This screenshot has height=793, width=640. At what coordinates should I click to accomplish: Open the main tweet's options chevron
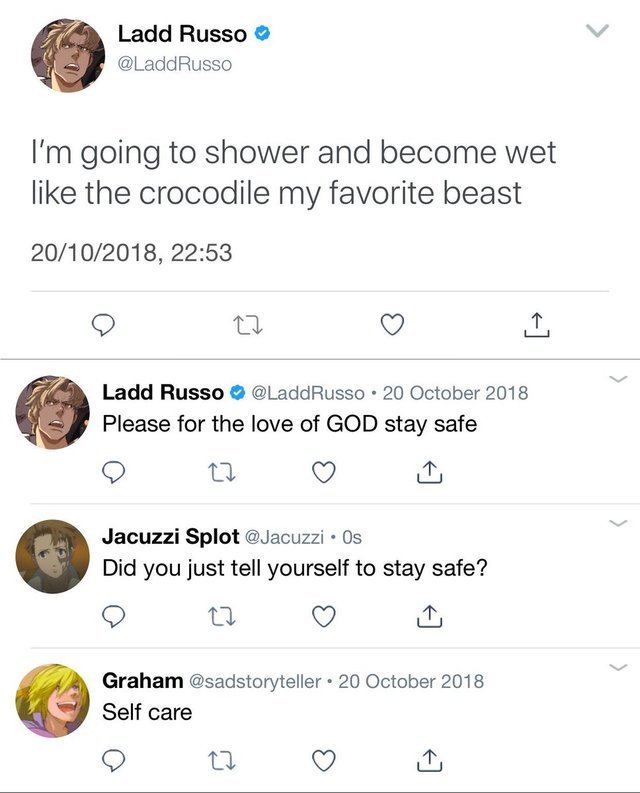pyautogui.click(x=597, y=32)
